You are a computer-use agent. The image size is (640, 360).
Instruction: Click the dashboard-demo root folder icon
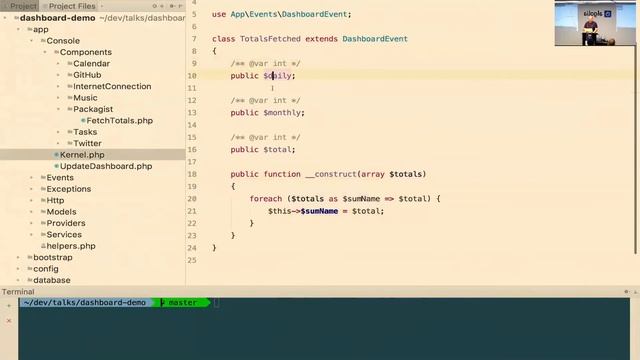(17, 18)
